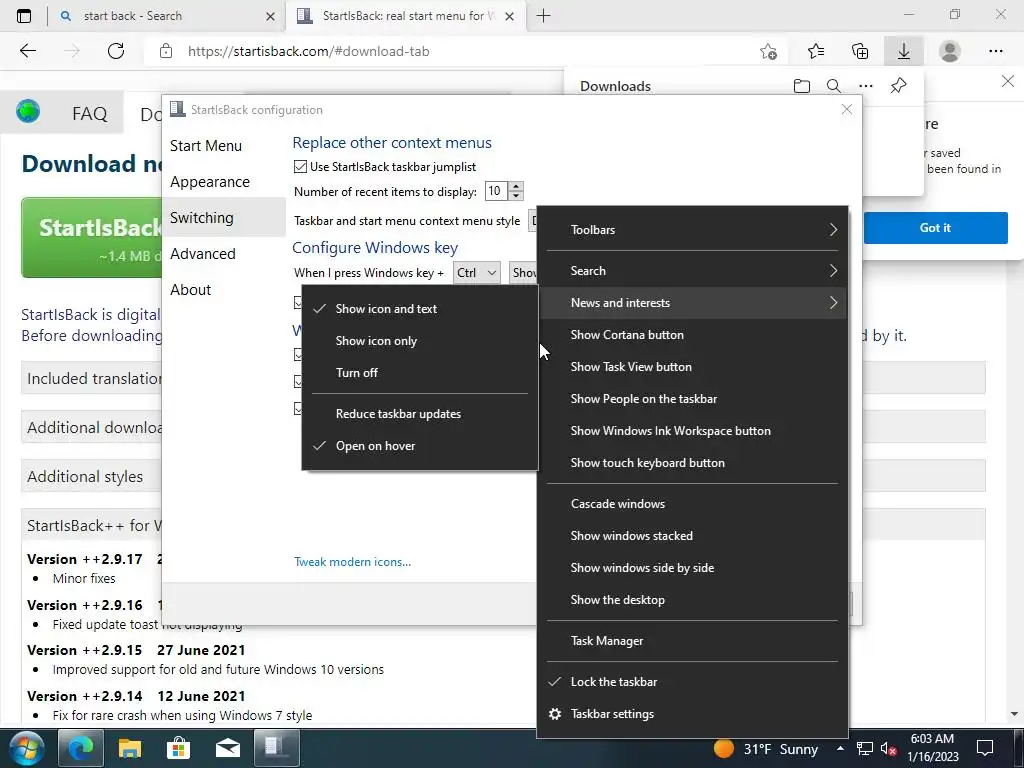Open the Ctrl modifier key dropdown
This screenshot has width=1024, height=768.
477,273
